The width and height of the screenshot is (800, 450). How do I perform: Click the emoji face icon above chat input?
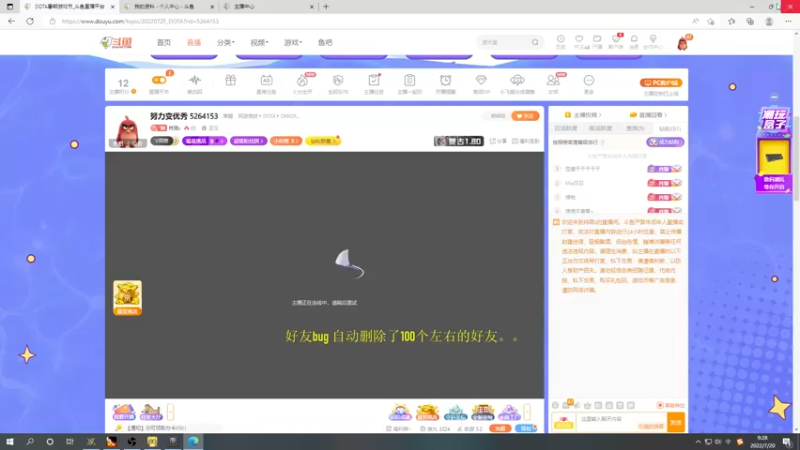[556, 405]
